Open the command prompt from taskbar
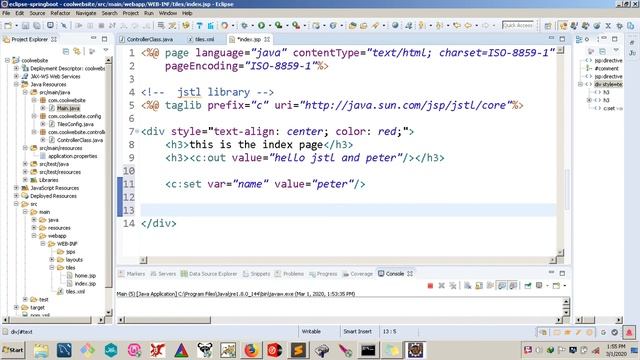Screen dimensions: 640x360 368,350
